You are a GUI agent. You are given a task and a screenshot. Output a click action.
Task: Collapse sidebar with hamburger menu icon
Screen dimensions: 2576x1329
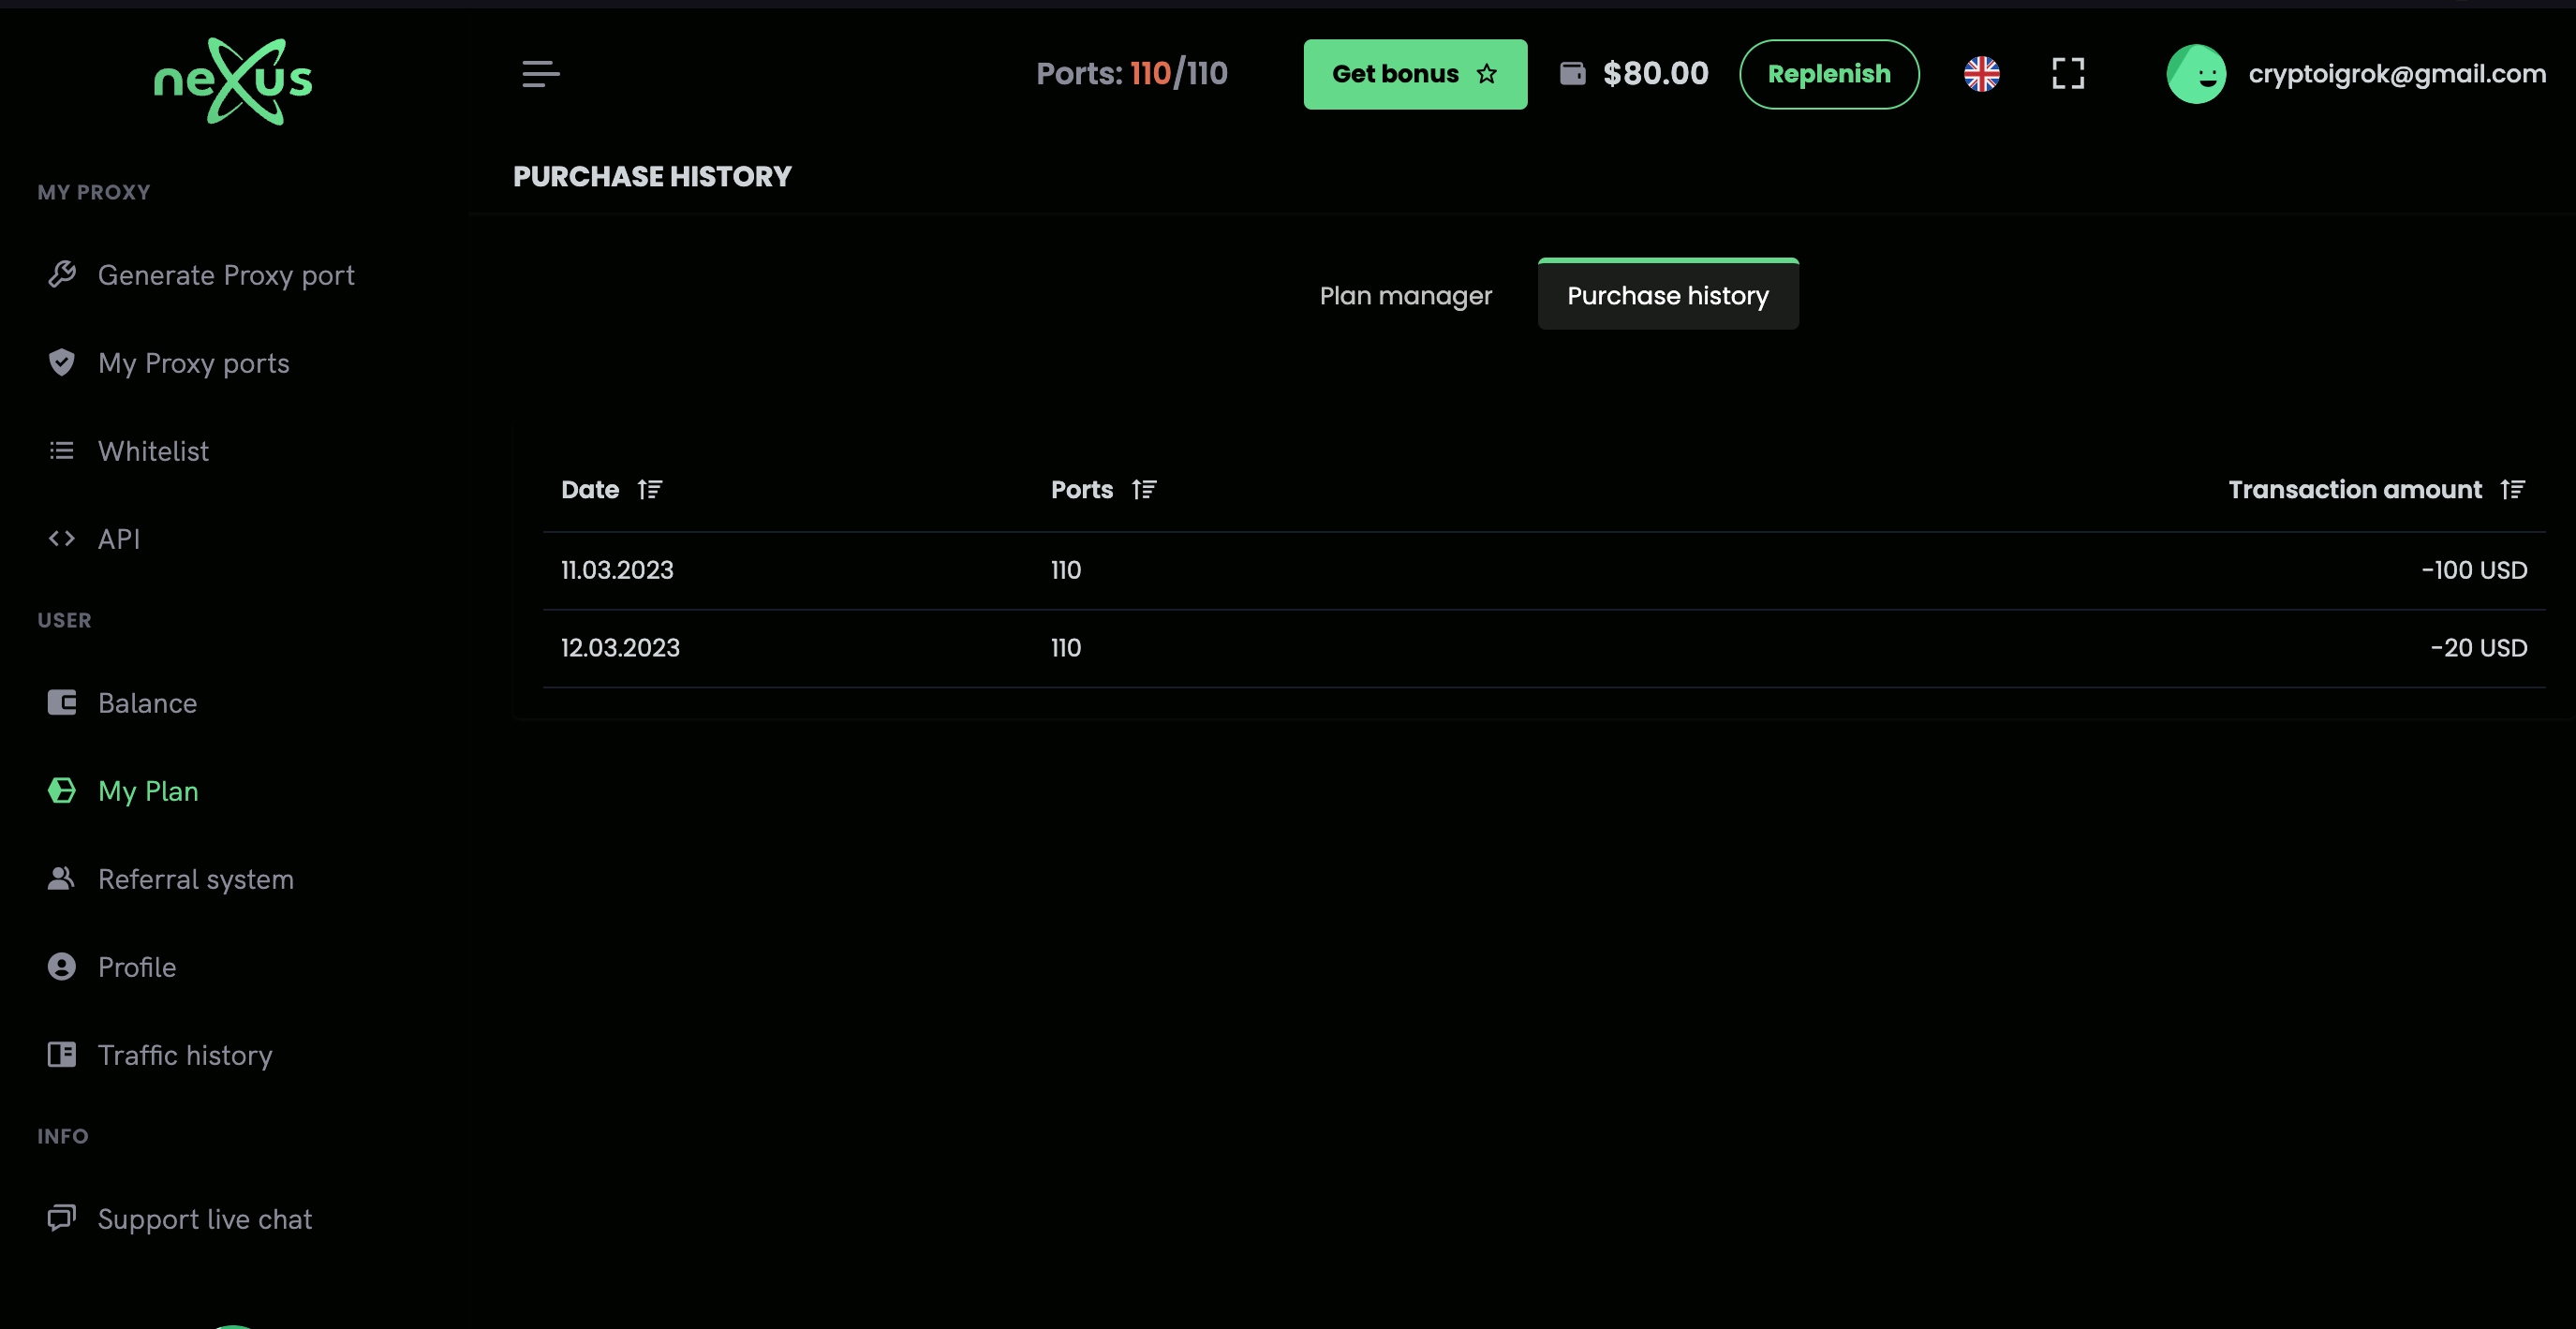[x=540, y=74]
